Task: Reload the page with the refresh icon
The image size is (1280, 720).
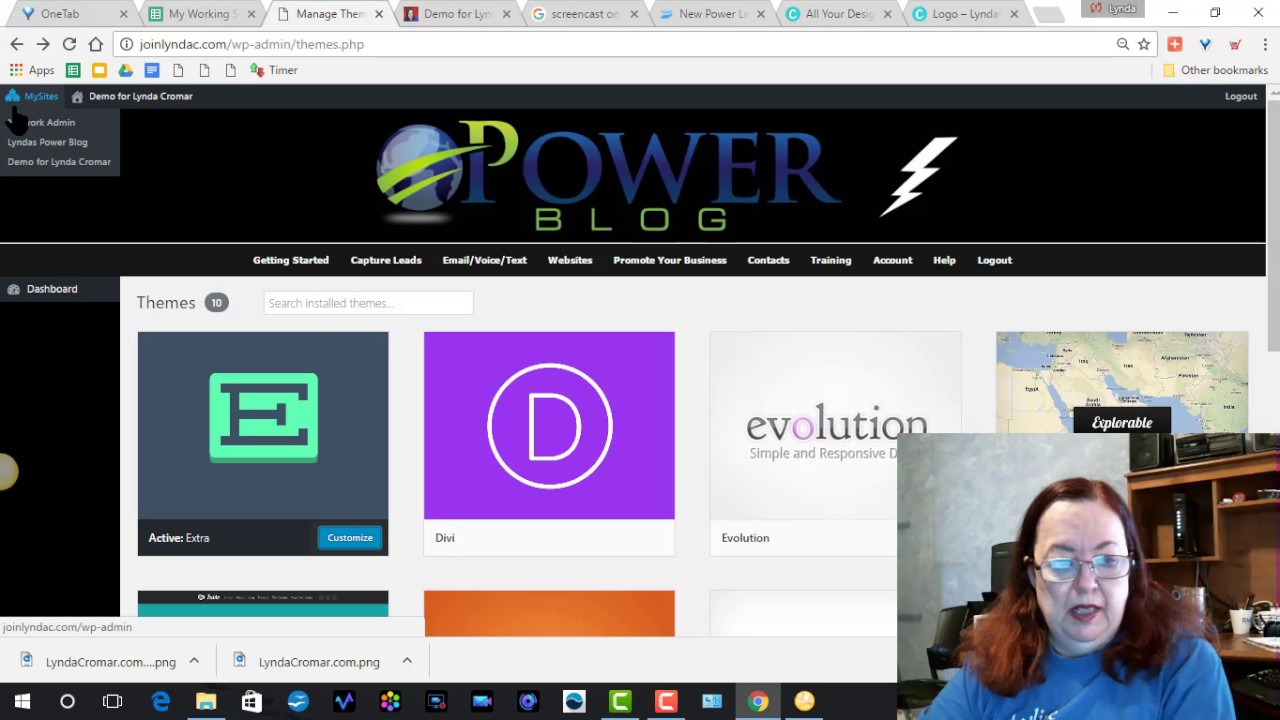Action: click(x=69, y=44)
